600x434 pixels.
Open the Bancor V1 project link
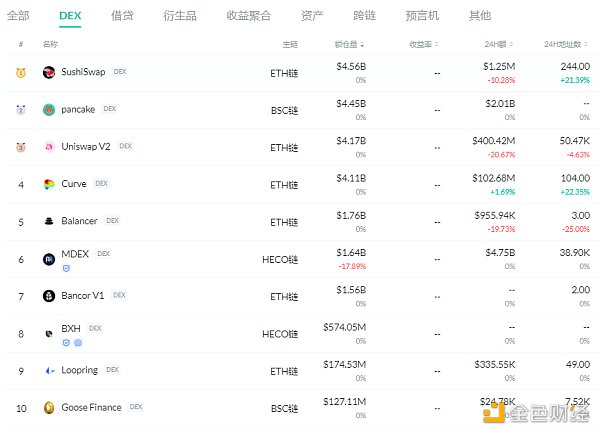(83, 295)
